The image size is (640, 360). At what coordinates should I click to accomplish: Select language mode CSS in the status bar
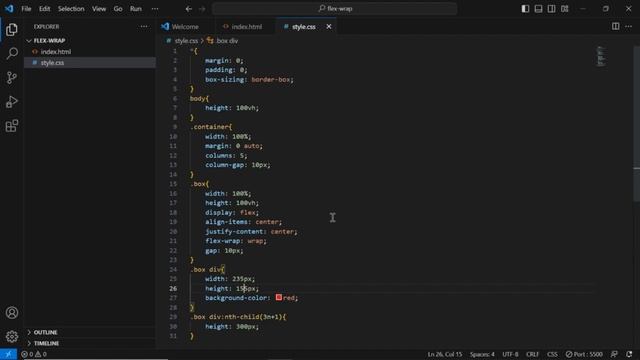552,354
